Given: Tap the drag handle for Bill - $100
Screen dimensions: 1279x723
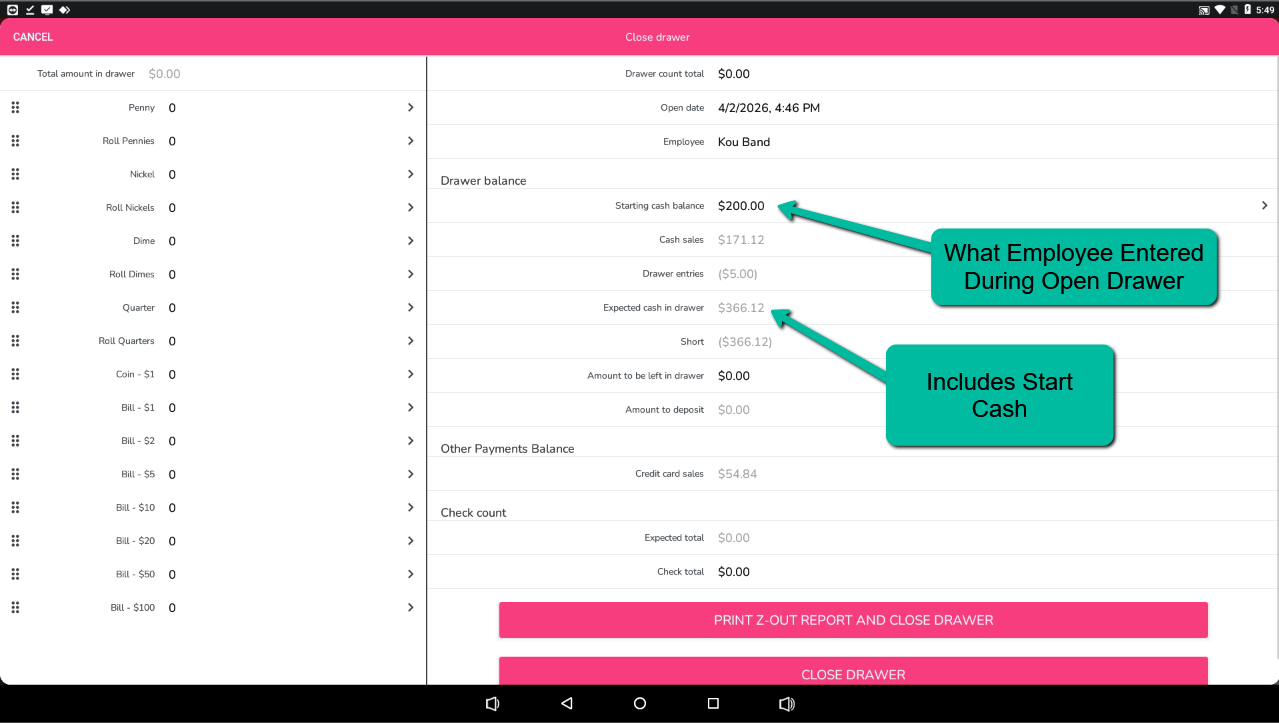Looking at the screenshot, I should [x=15, y=608].
